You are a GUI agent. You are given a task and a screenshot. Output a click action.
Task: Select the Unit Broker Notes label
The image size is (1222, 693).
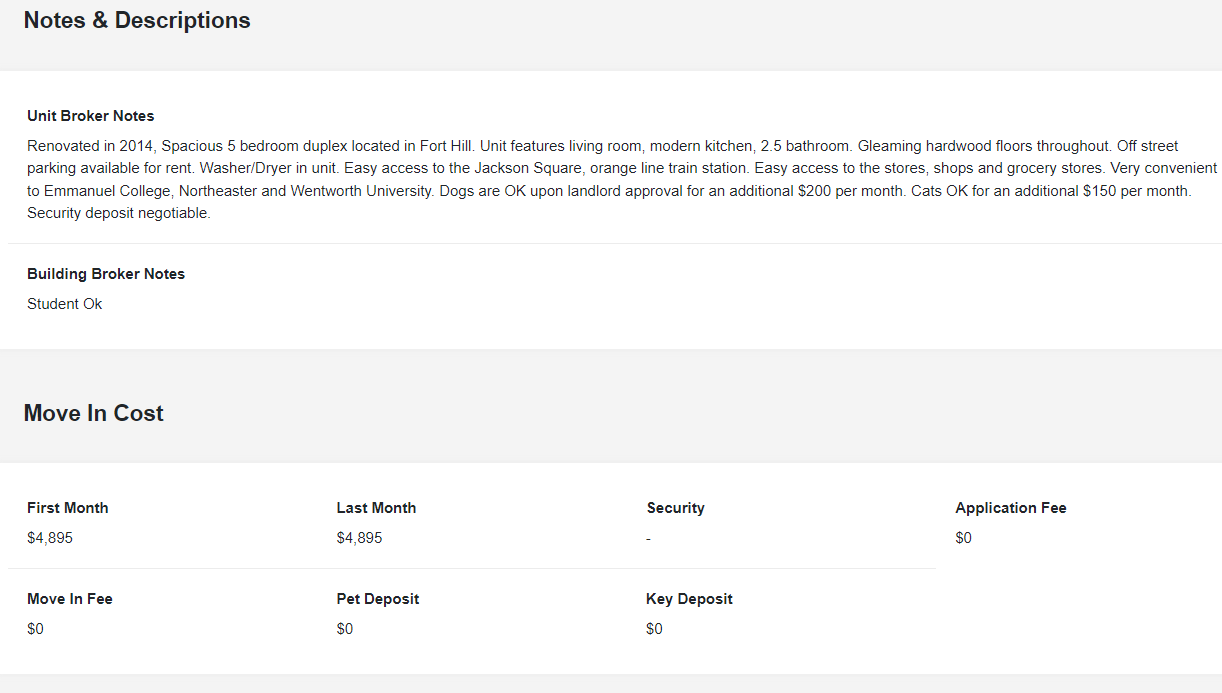click(x=91, y=116)
